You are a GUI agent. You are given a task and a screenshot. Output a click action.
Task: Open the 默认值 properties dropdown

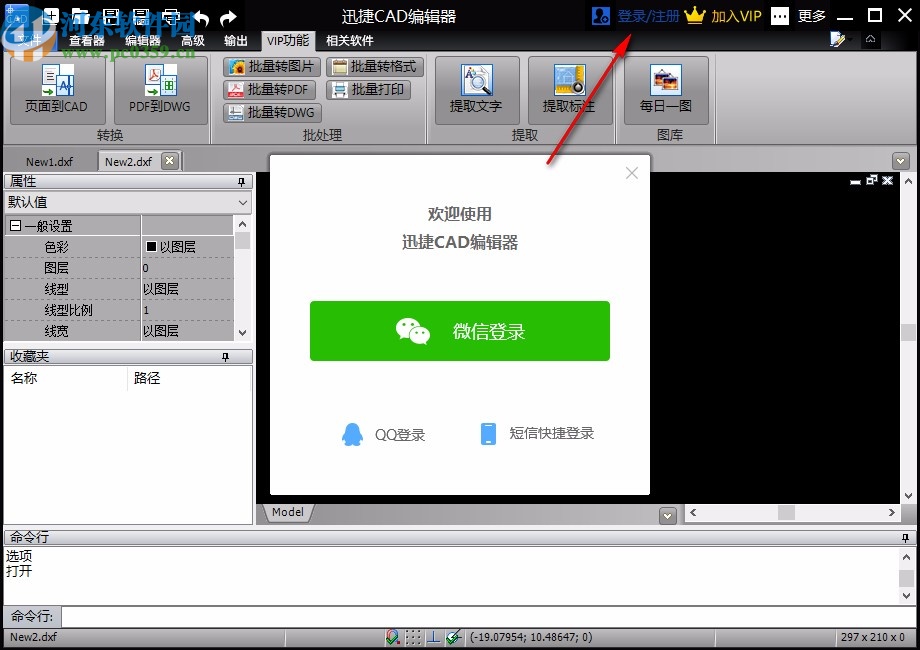click(242, 203)
